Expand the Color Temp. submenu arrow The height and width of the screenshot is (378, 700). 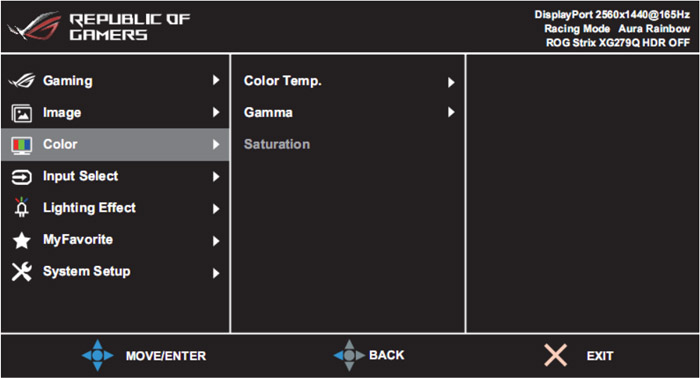tap(451, 82)
